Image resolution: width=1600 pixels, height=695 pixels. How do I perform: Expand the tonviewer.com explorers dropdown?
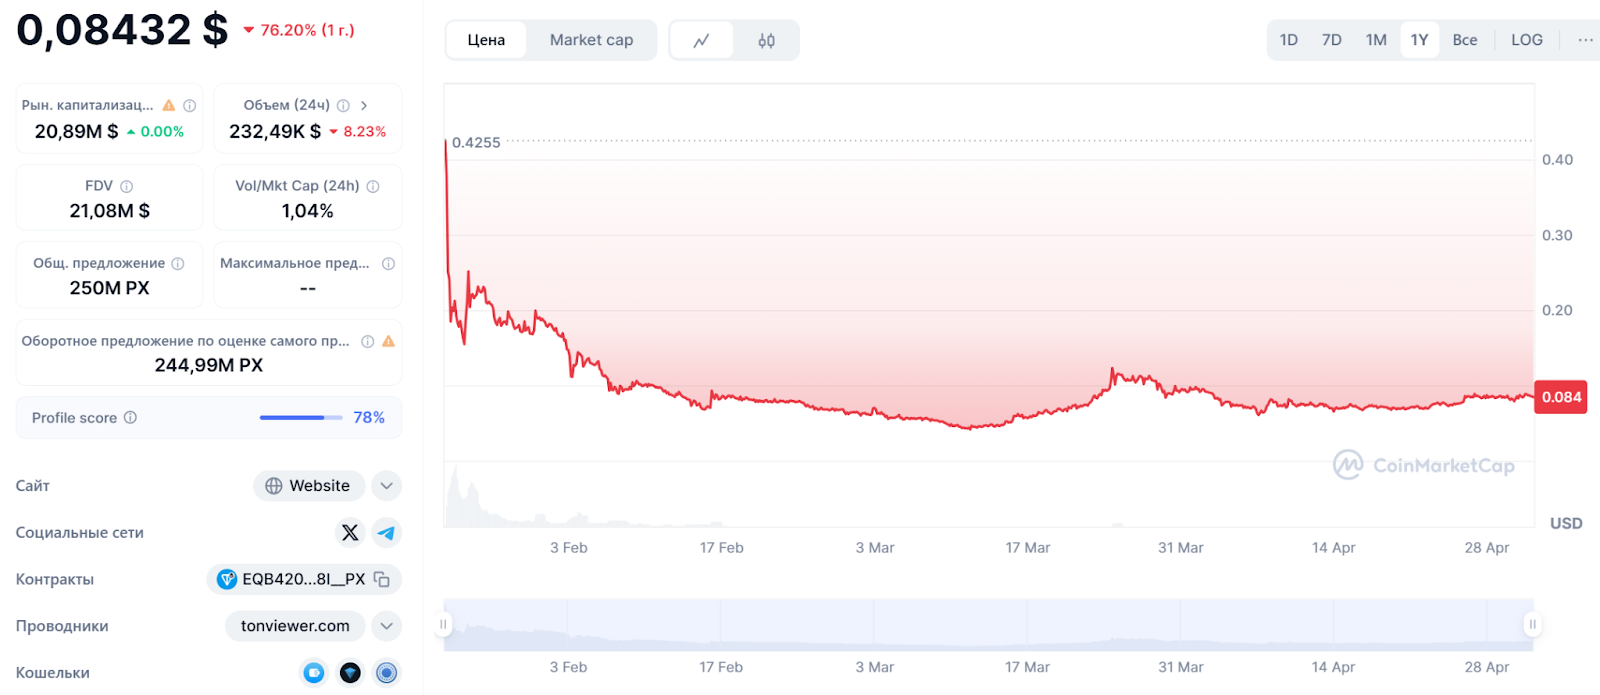pos(386,626)
